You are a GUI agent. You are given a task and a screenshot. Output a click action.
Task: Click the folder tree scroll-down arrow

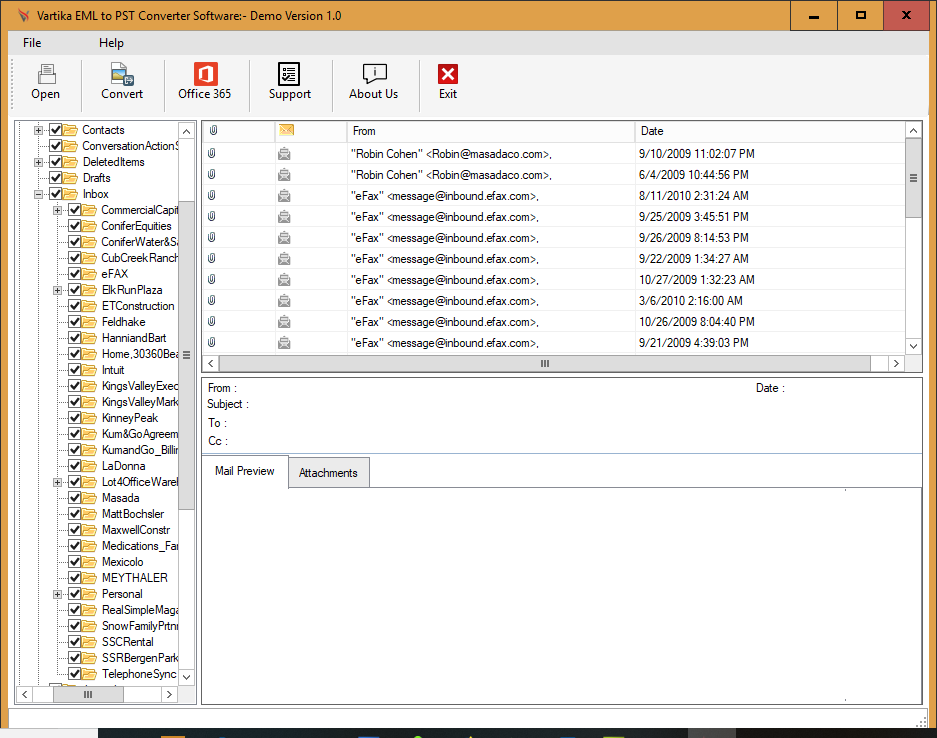pos(186,676)
